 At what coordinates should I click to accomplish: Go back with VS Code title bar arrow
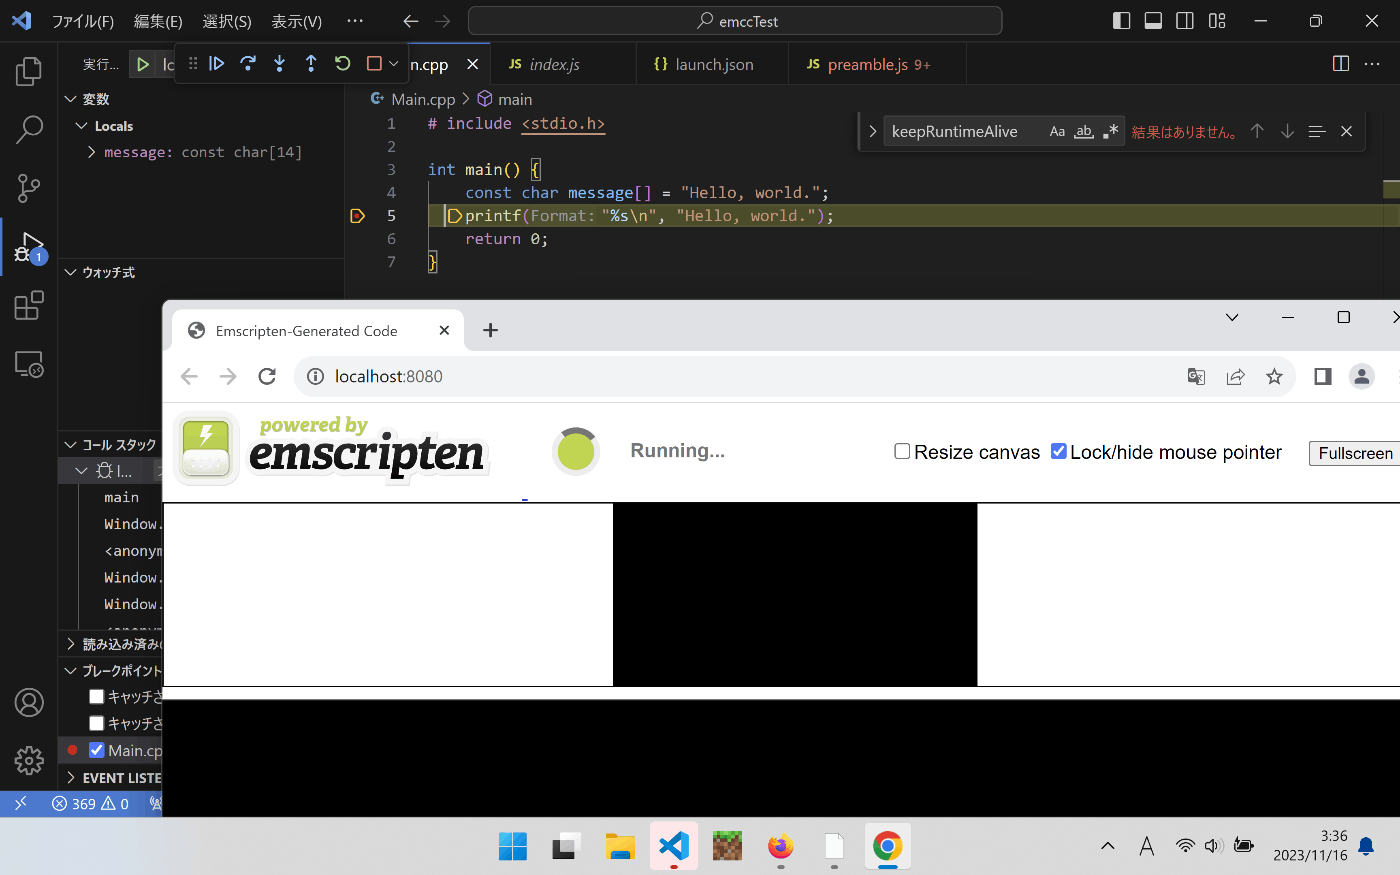coord(410,21)
